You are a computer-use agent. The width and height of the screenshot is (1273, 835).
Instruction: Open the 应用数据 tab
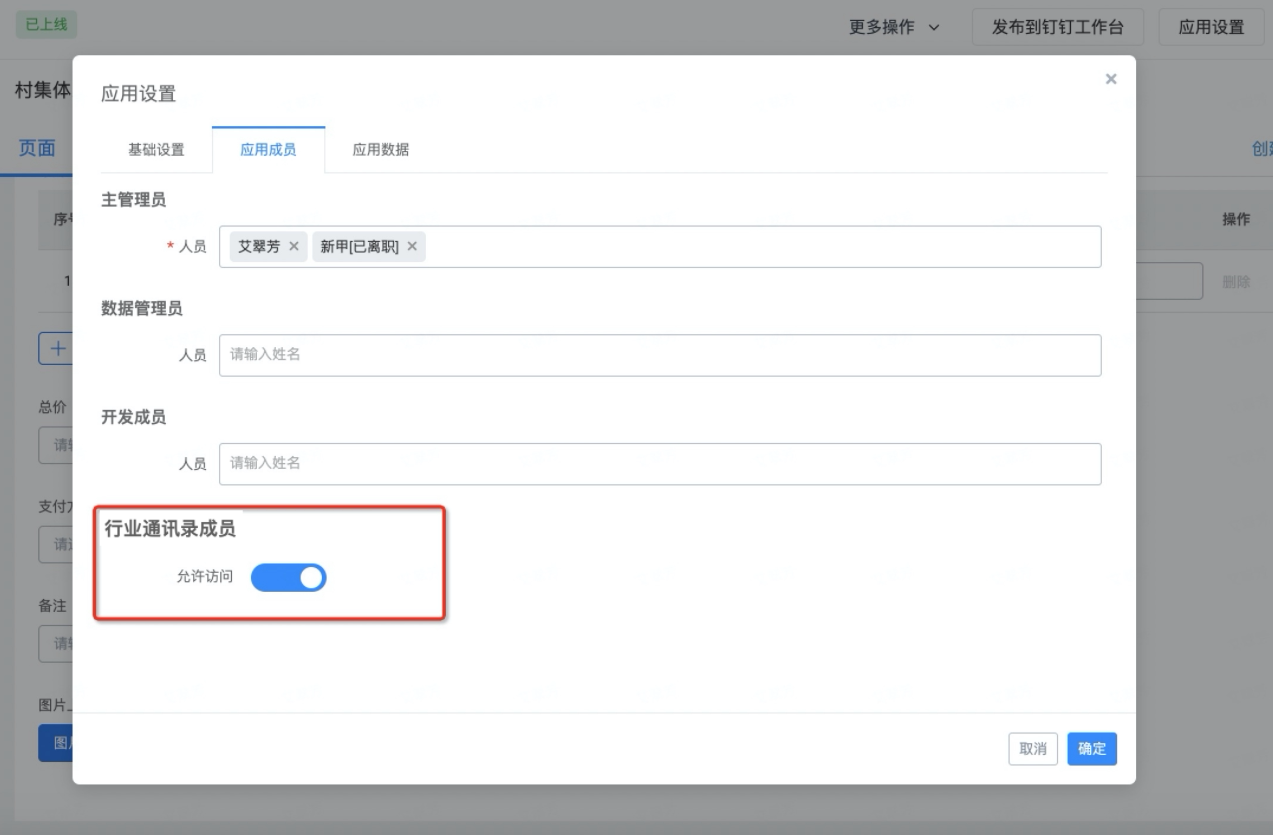coord(380,150)
